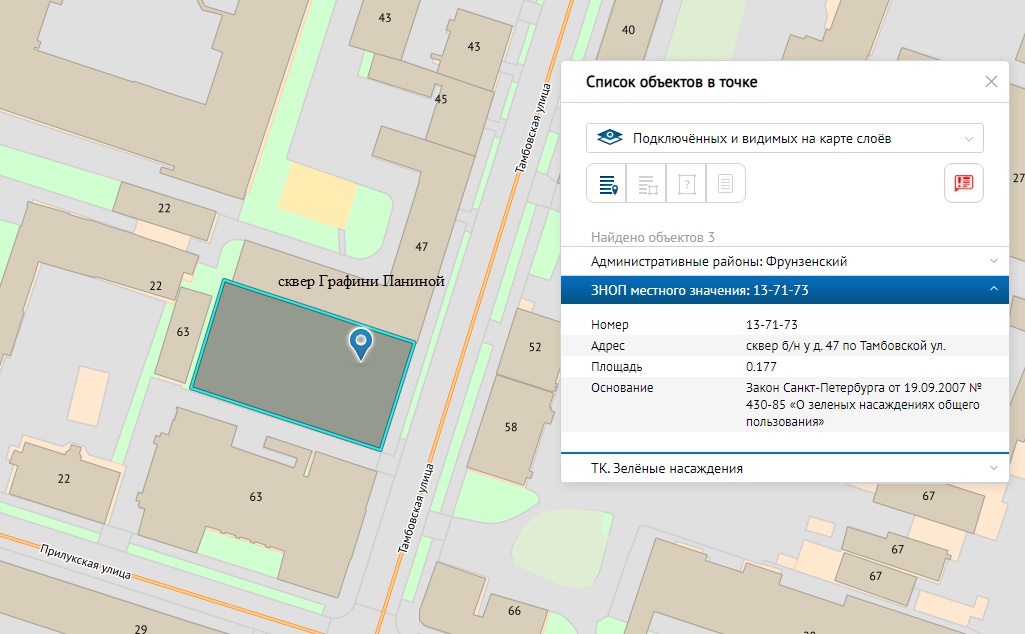Click the question-mark selection frame icon

(x=686, y=183)
